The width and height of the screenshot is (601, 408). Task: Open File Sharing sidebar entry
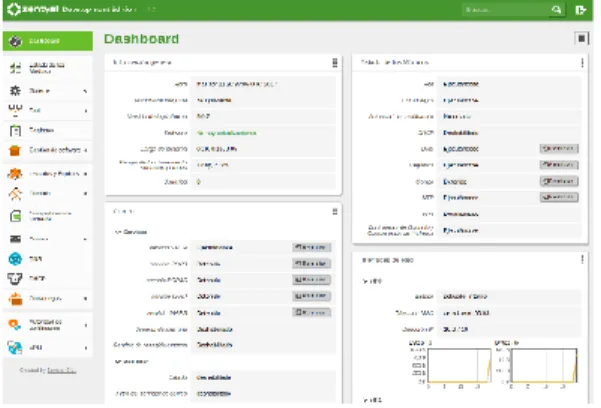50,216
